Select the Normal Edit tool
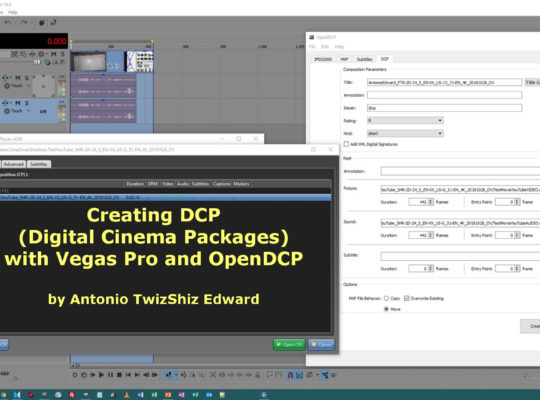Screen dimensions: 540x400 coord(168,375)
